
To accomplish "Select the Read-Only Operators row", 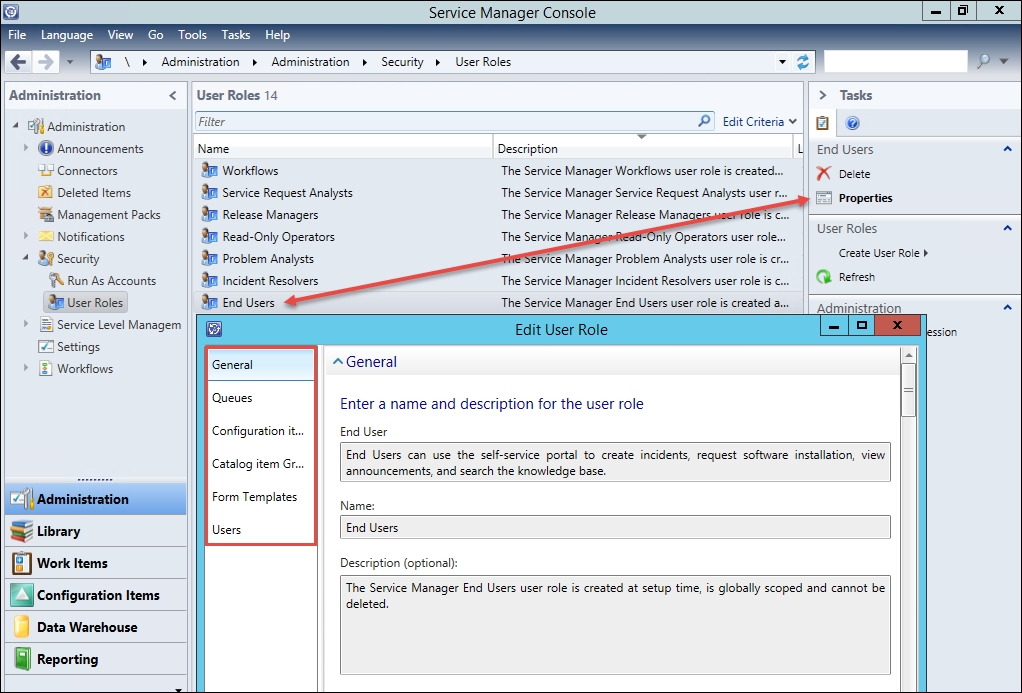I will pos(498,237).
